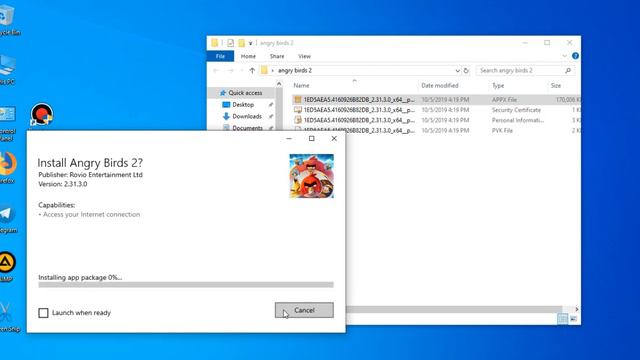This screenshot has width=640, height=360.
Task: Click the Properties quick access toolbar icon
Action: click(x=231, y=43)
